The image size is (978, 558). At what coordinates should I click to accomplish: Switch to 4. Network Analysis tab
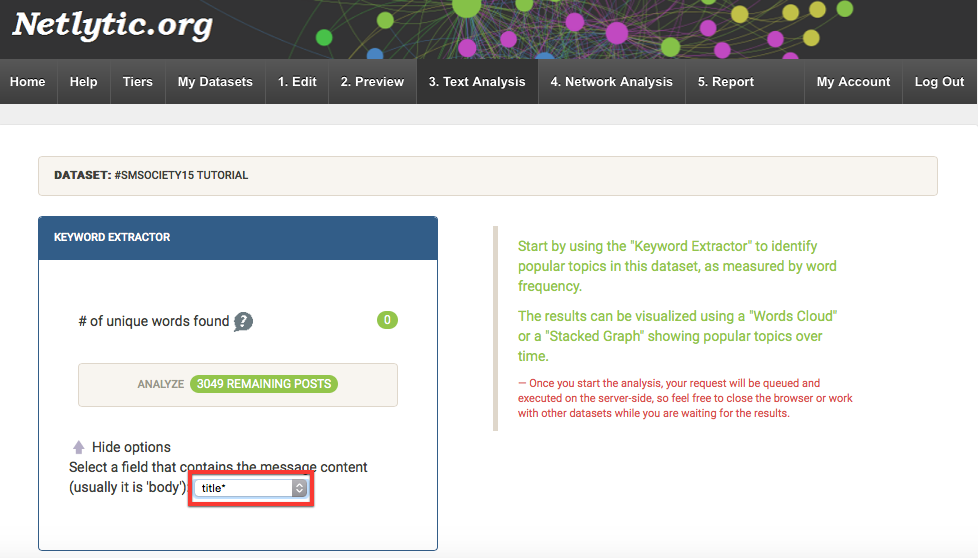click(x=611, y=82)
